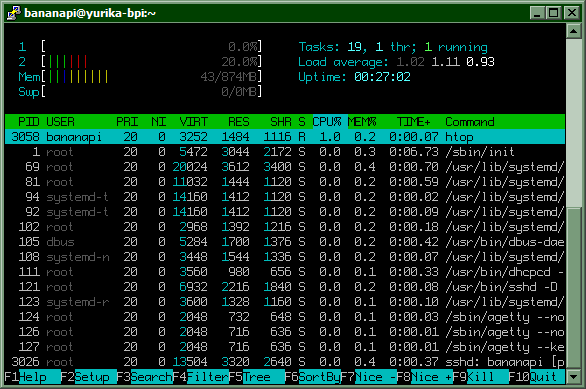Click the CPU 2 usage meter bar
The height and width of the screenshot is (389, 586).
point(151,62)
